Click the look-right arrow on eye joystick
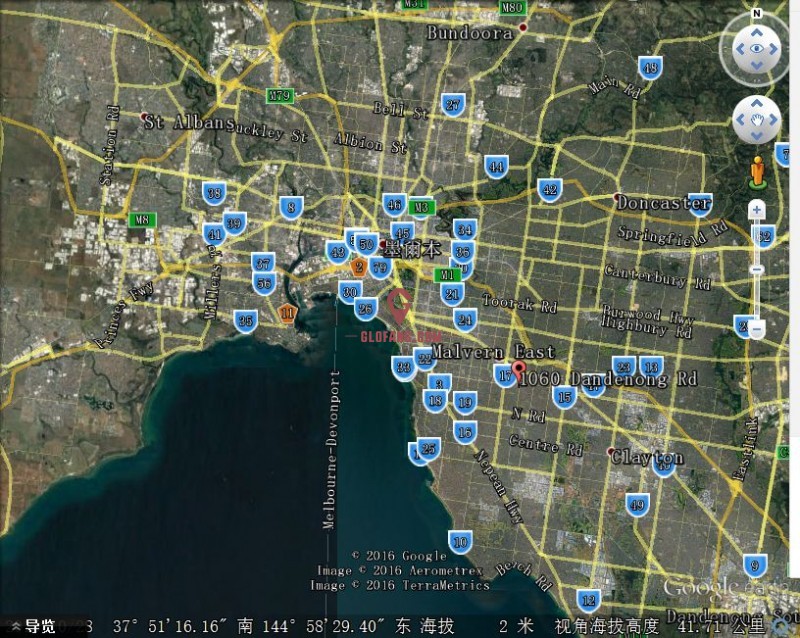 [775, 47]
